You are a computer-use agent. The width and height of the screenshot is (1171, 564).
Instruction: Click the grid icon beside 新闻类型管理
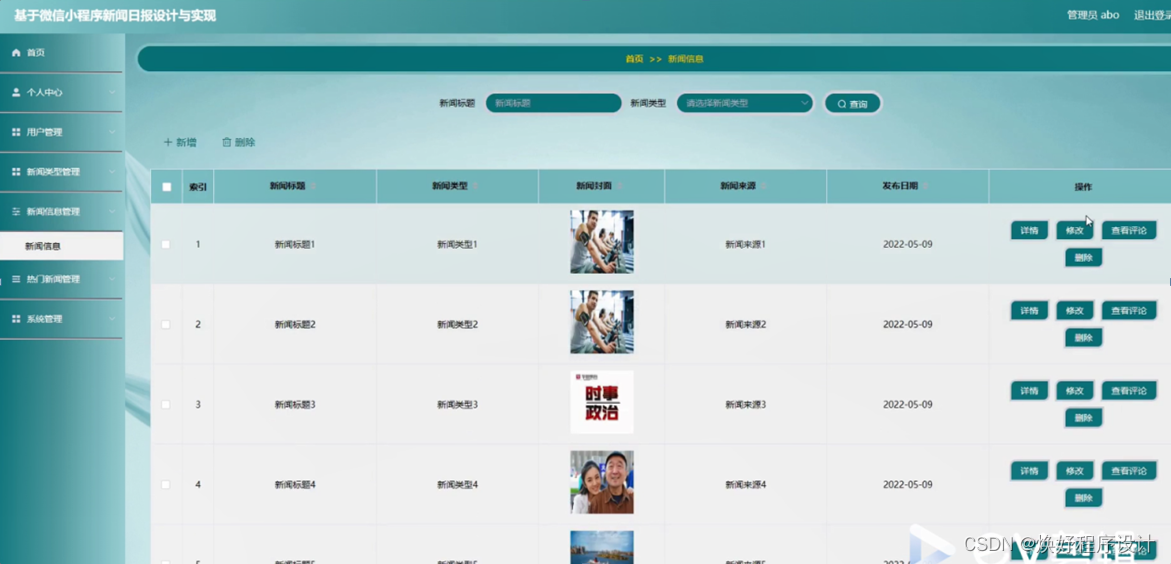click(16, 171)
